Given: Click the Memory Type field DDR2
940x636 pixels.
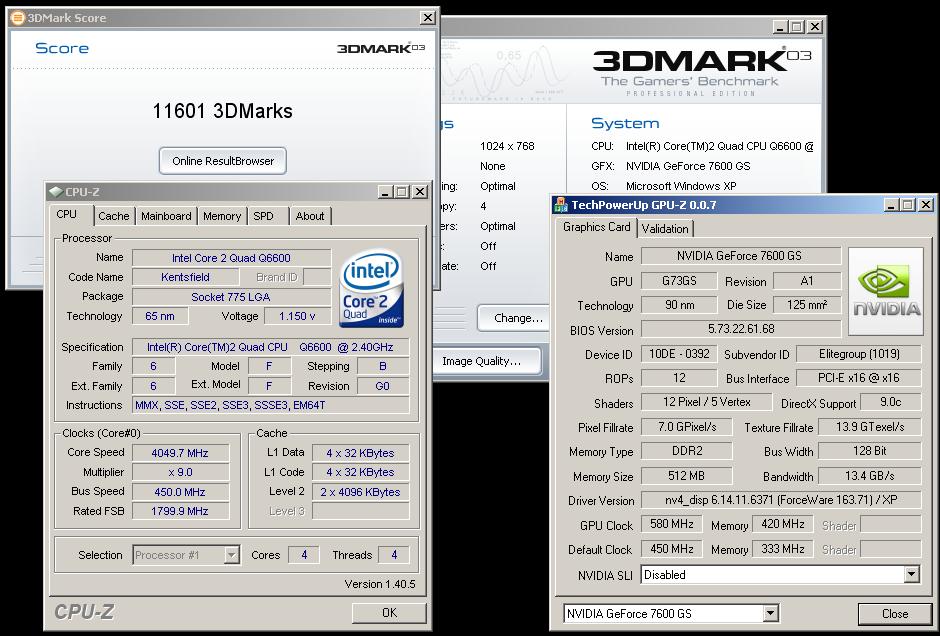Looking at the screenshot, I should [x=687, y=451].
